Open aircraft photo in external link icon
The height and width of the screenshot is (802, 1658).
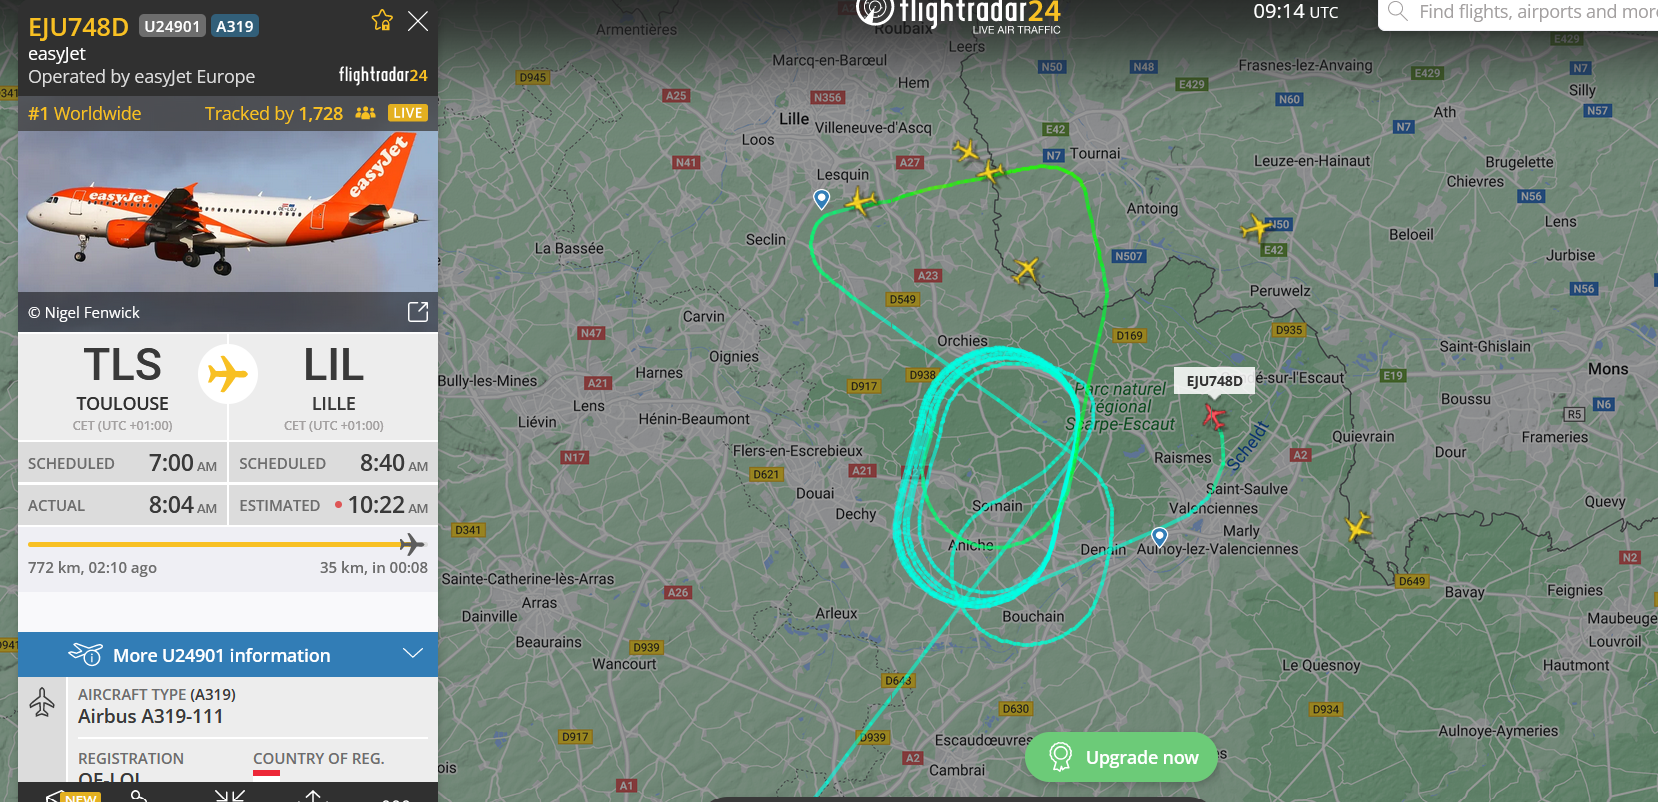click(418, 312)
